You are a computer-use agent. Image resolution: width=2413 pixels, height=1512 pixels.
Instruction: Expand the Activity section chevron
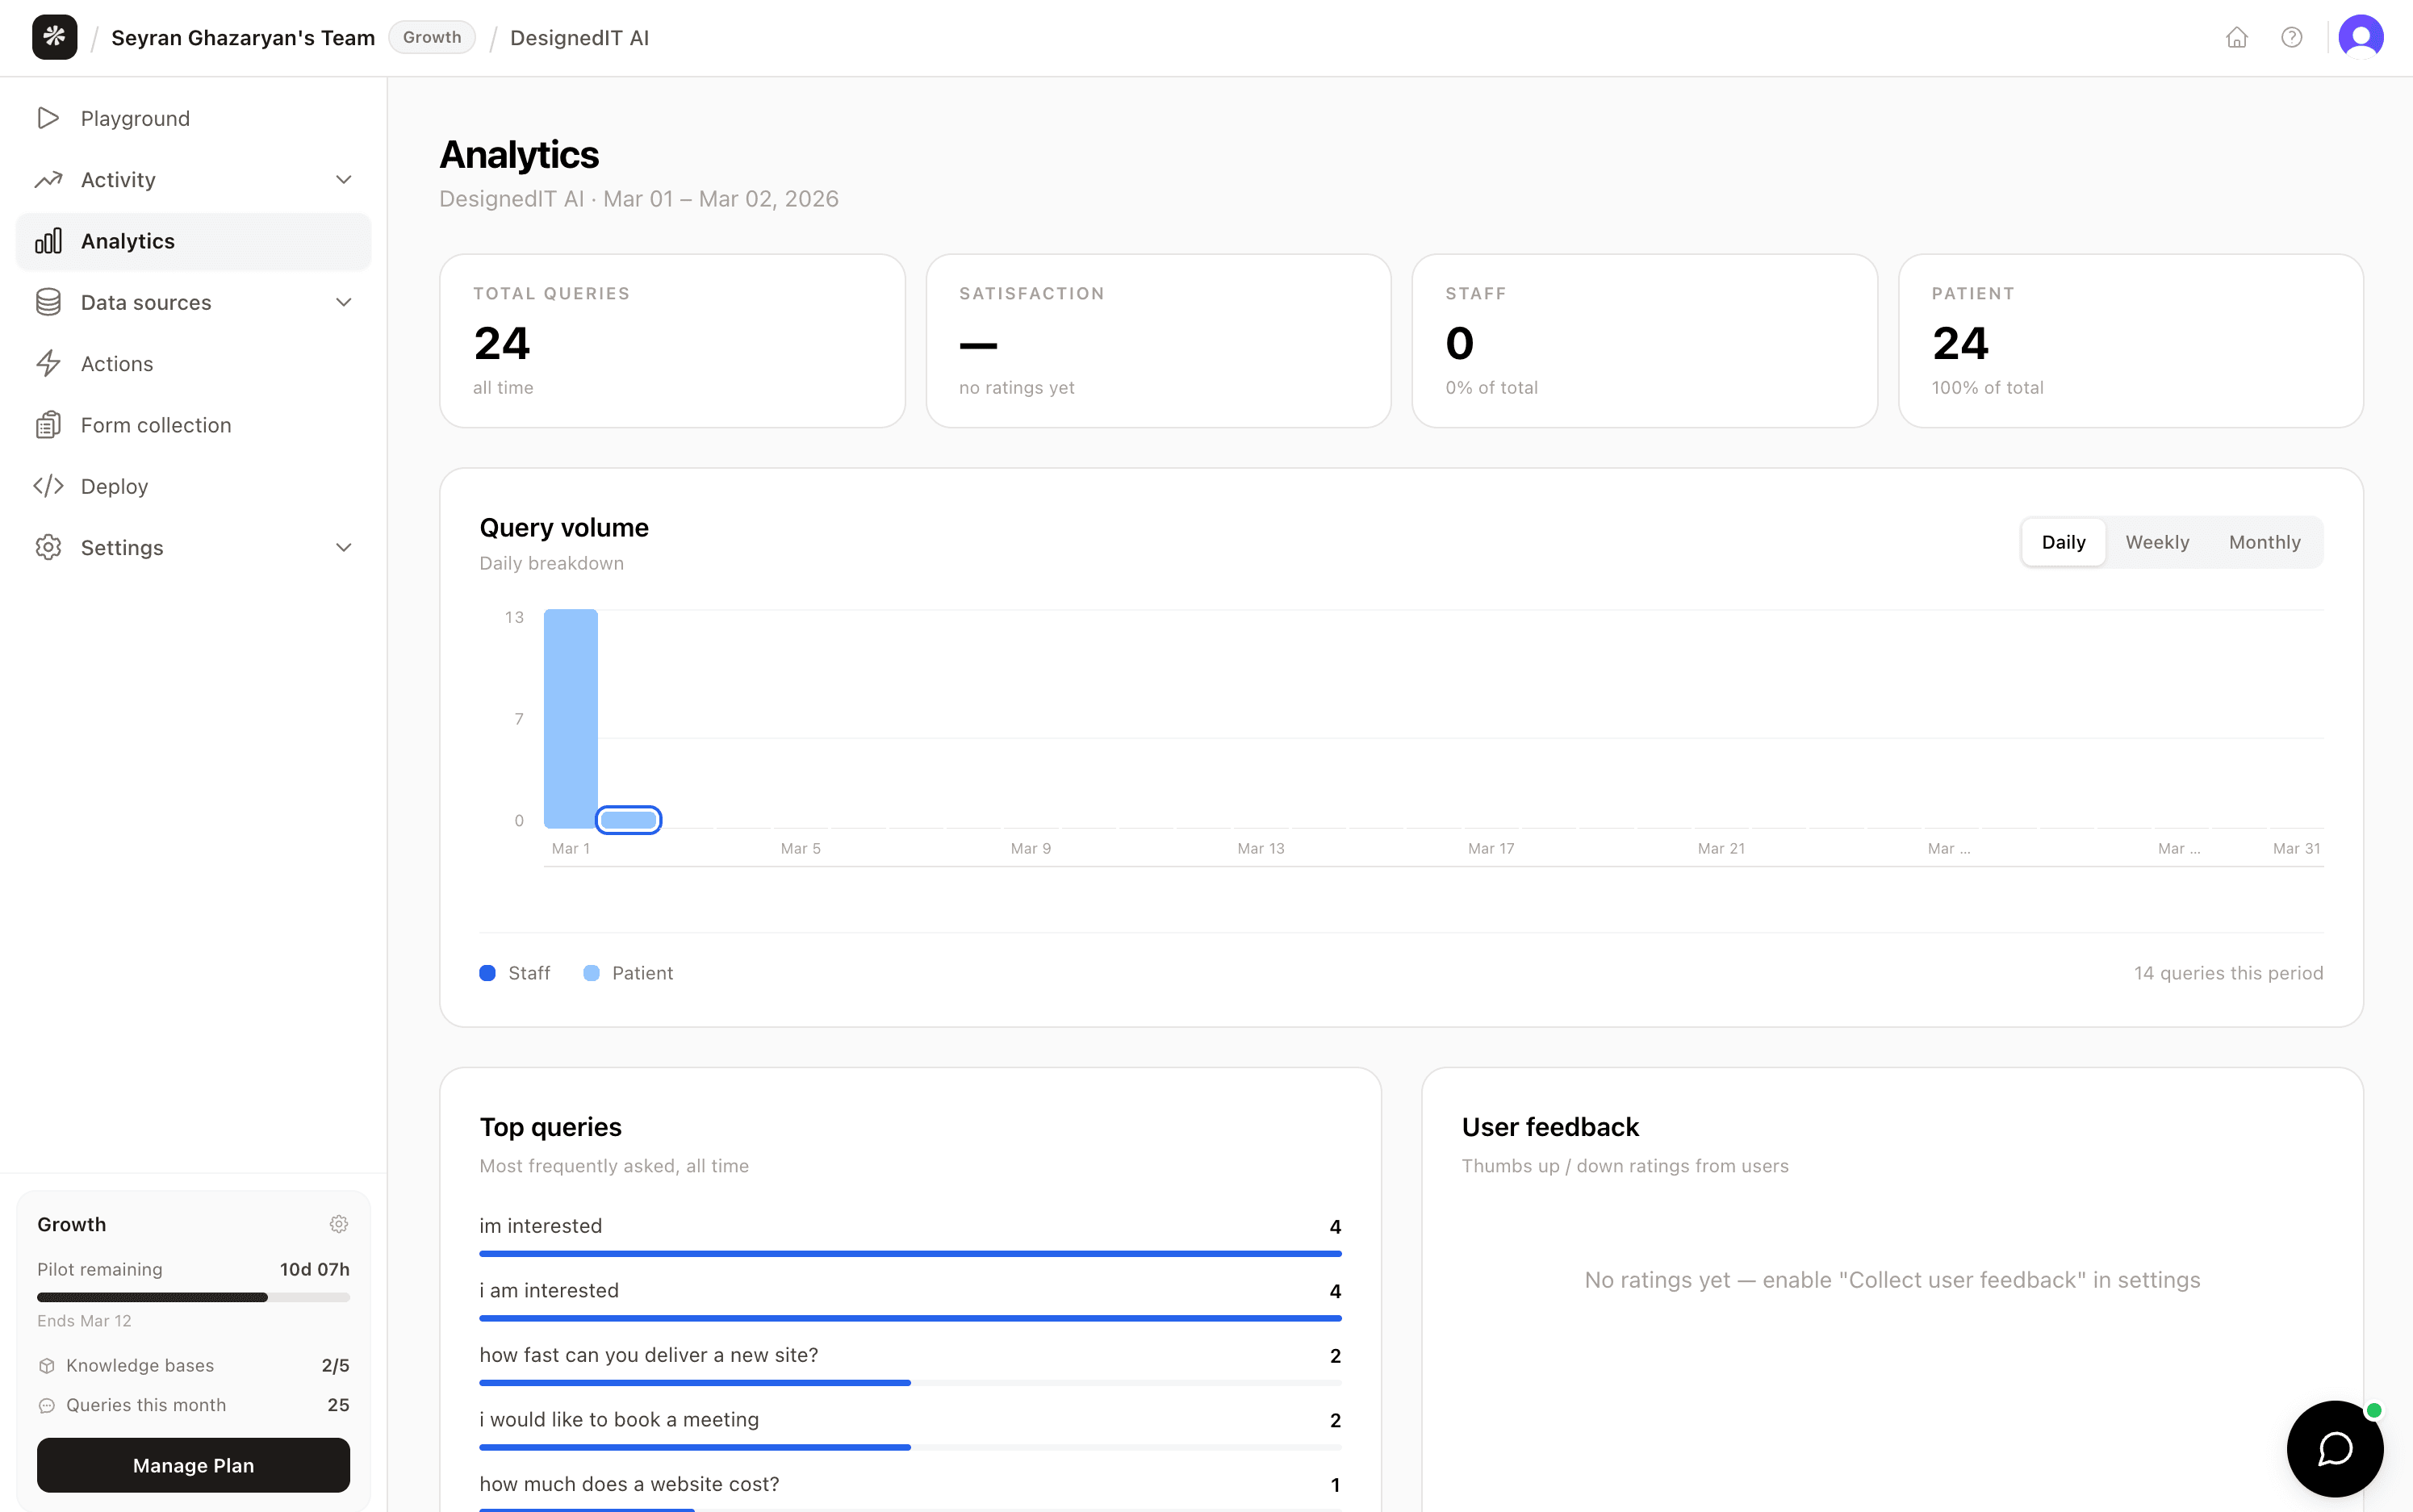coord(343,179)
